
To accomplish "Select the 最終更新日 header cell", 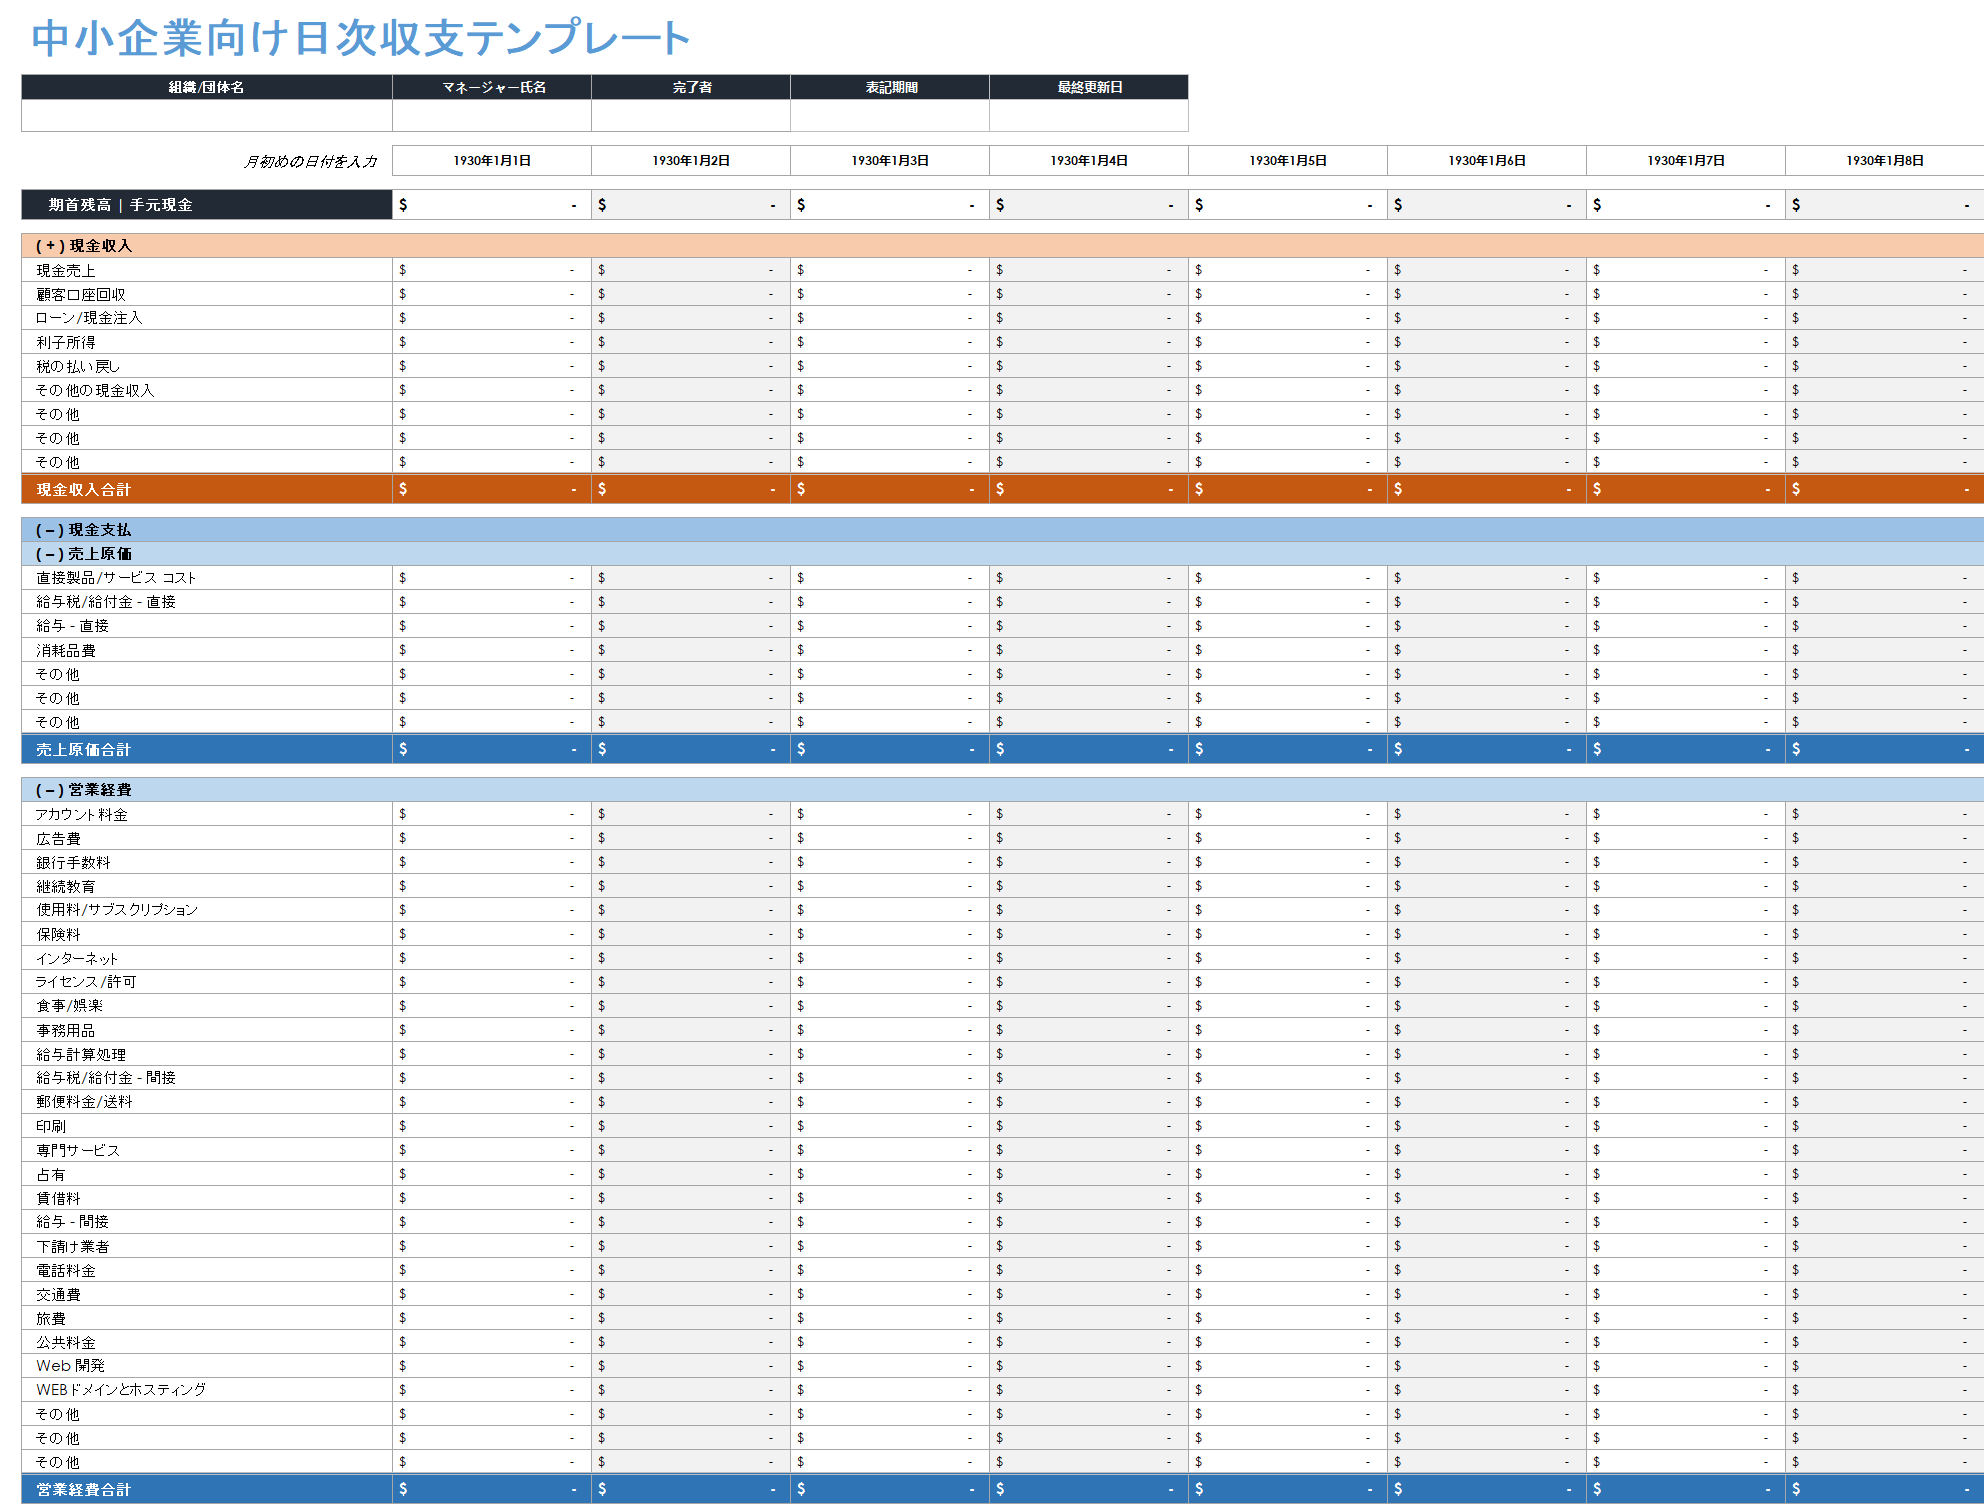I will pos(1089,87).
